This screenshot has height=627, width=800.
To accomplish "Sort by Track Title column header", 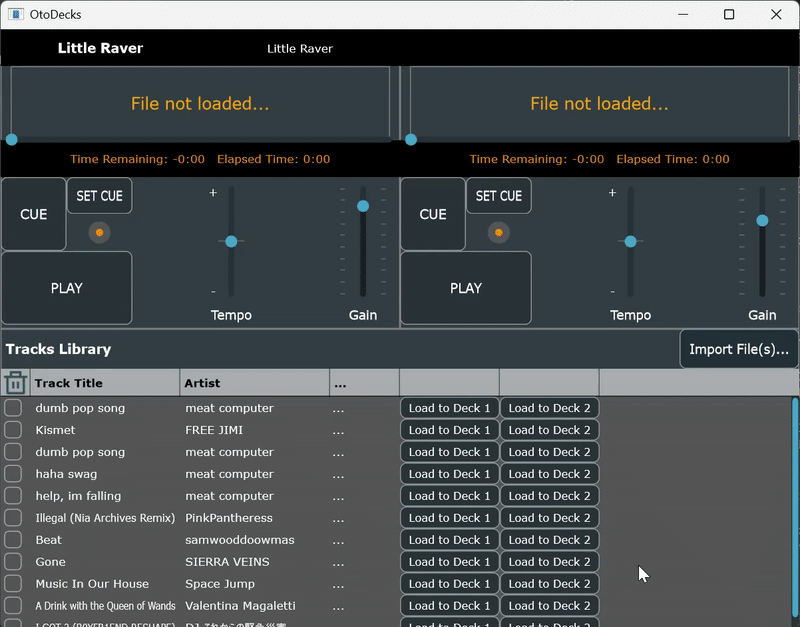I will pos(105,383).
